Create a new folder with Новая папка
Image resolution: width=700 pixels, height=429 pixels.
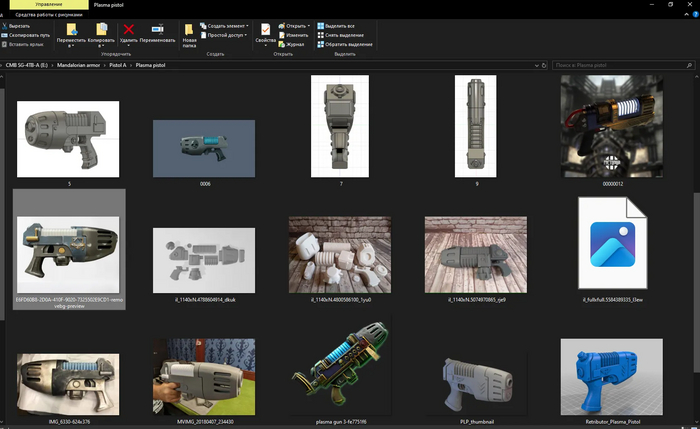point(189,31)
